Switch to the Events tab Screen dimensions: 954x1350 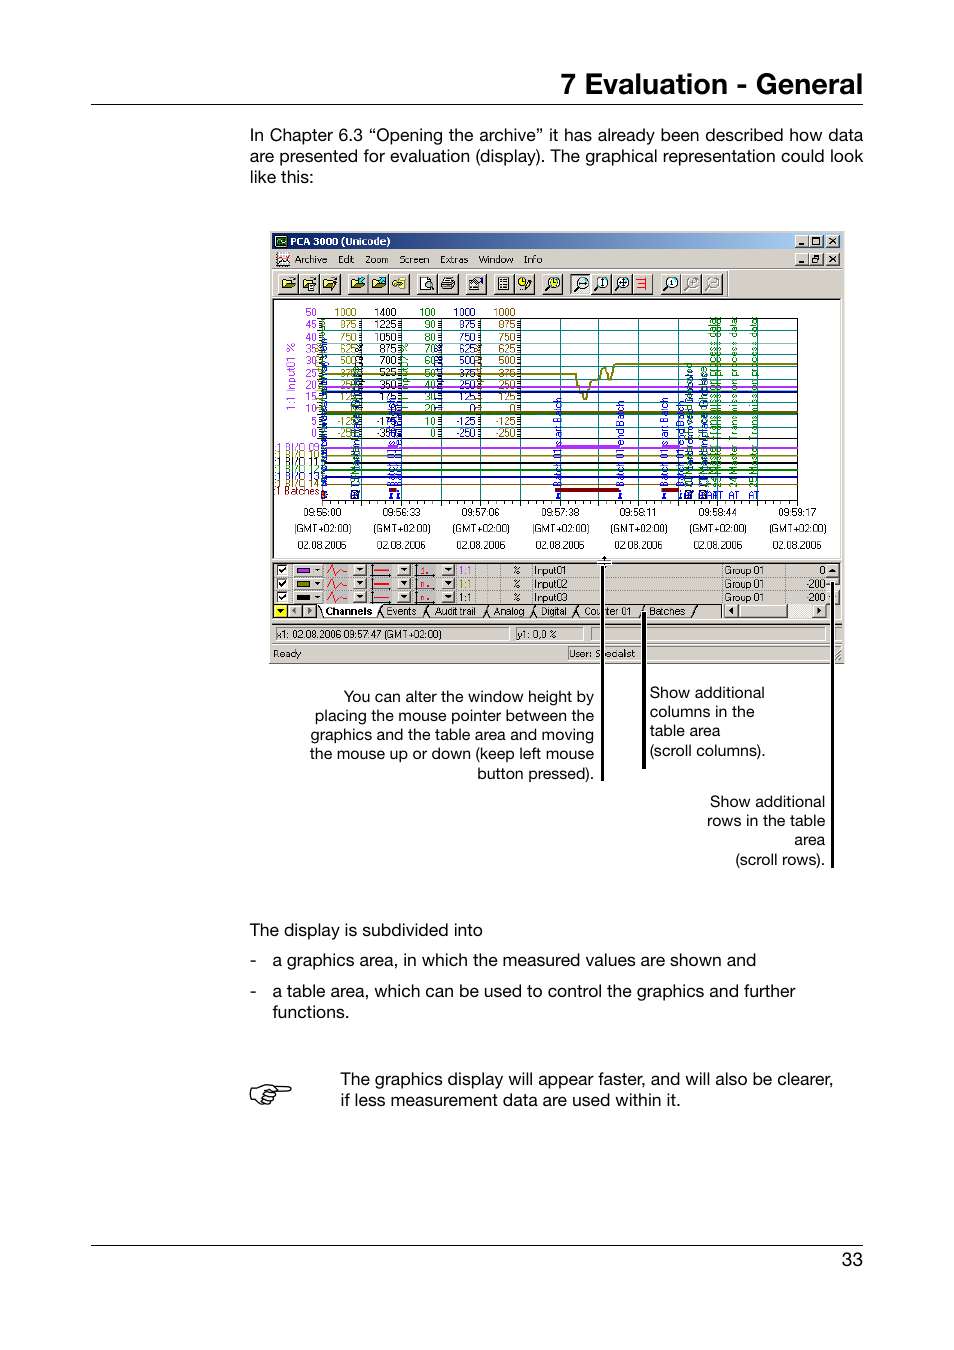401,611
